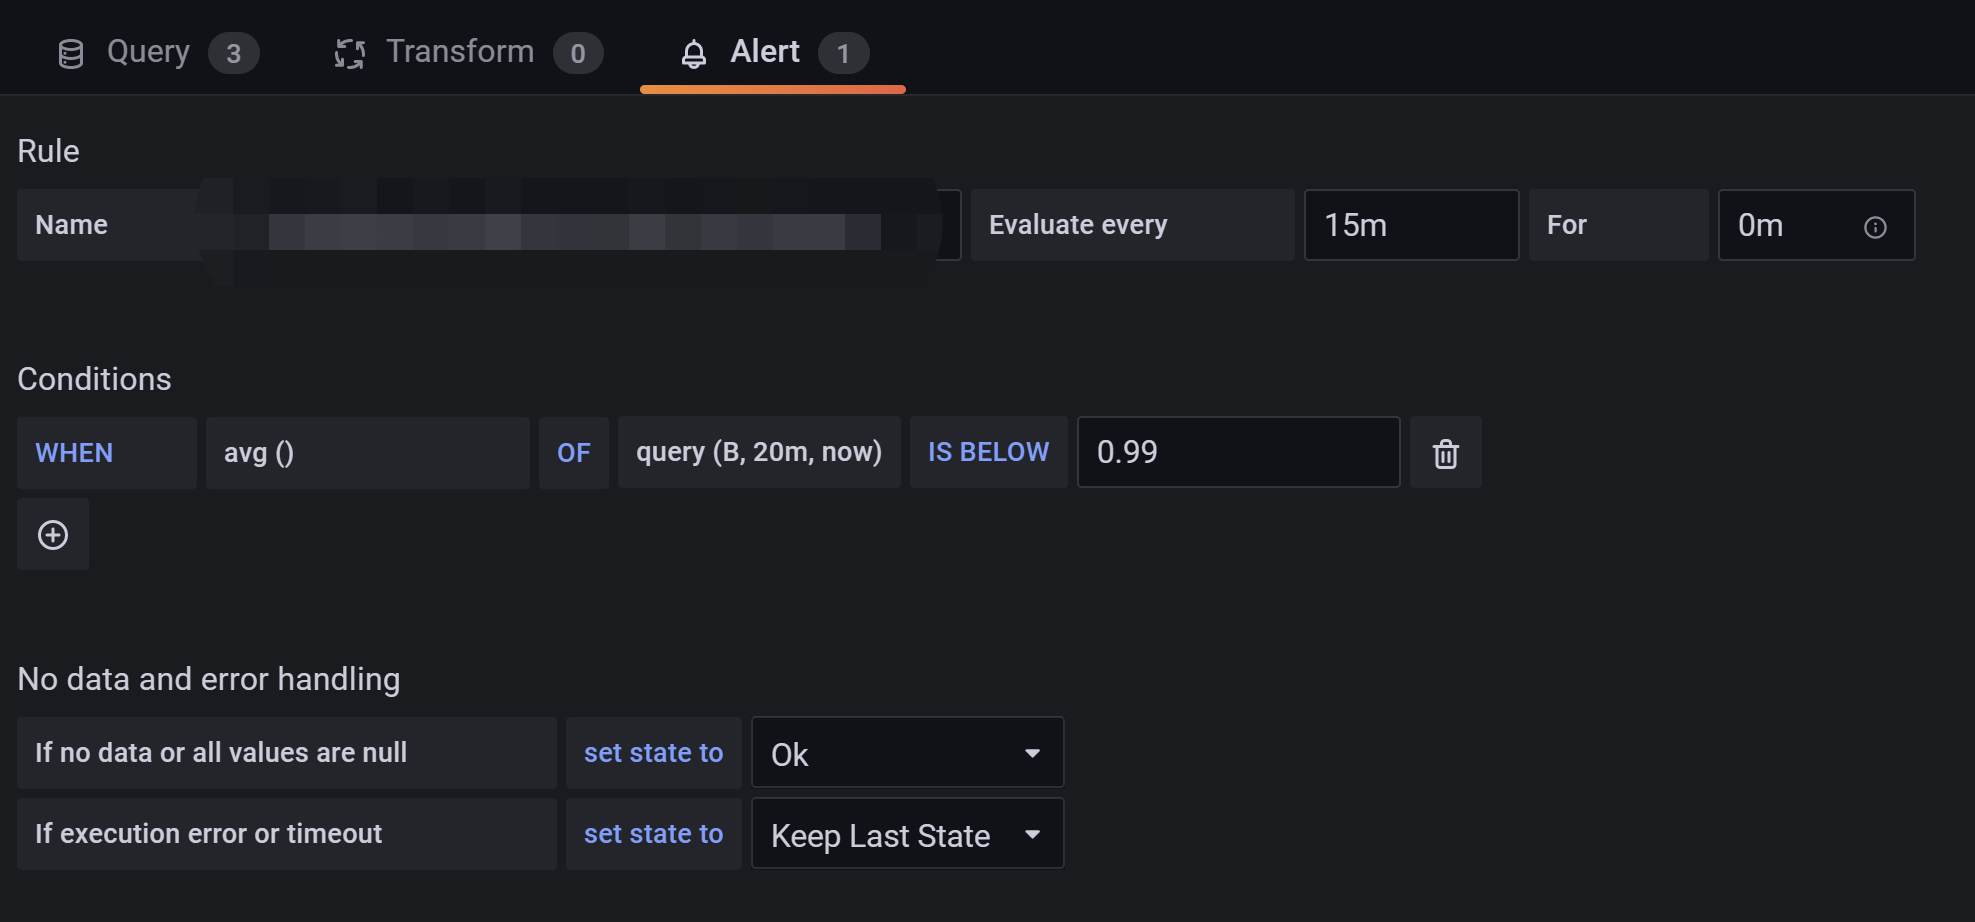Edit the query (B, 20m, now) parameters

click(759, 452)
